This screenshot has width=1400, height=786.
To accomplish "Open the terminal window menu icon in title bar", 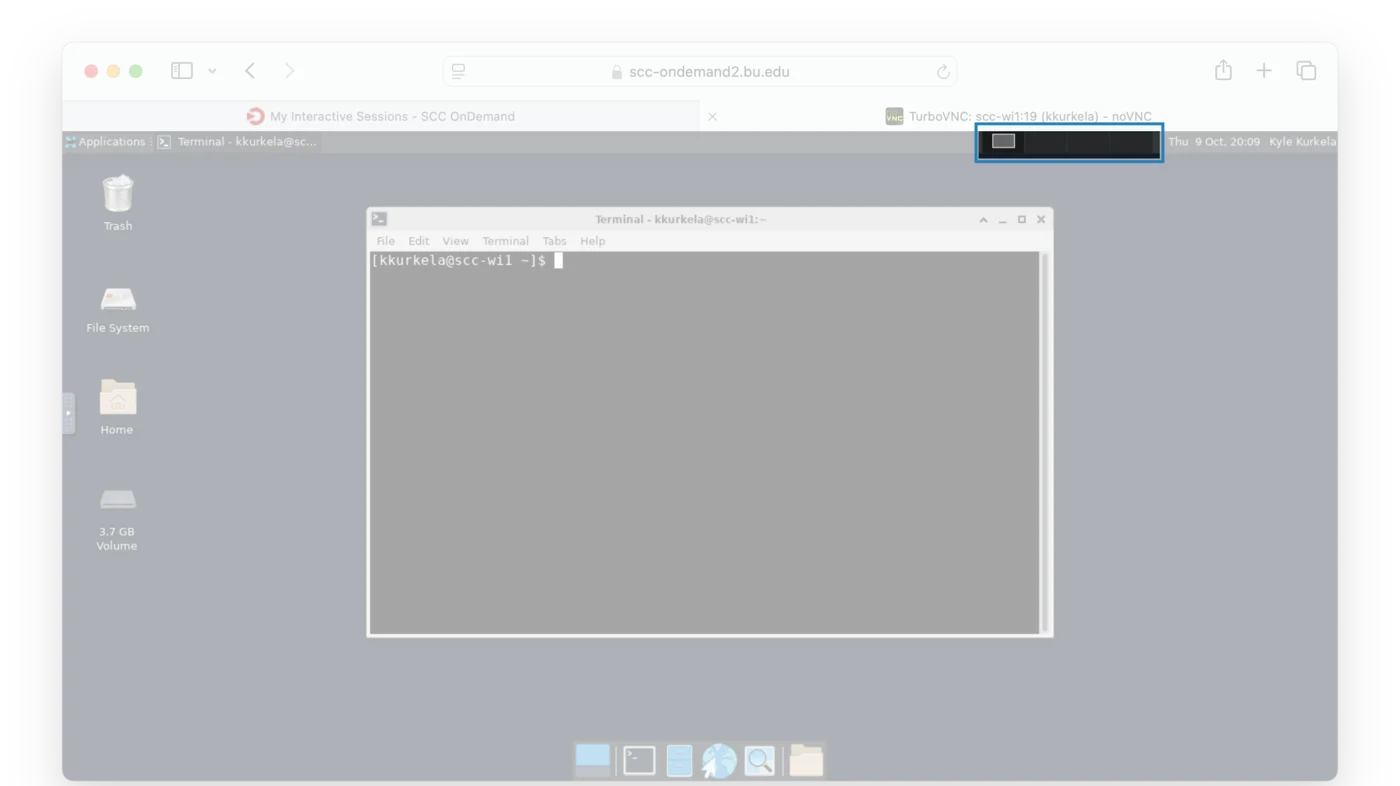I will [379, 219].
